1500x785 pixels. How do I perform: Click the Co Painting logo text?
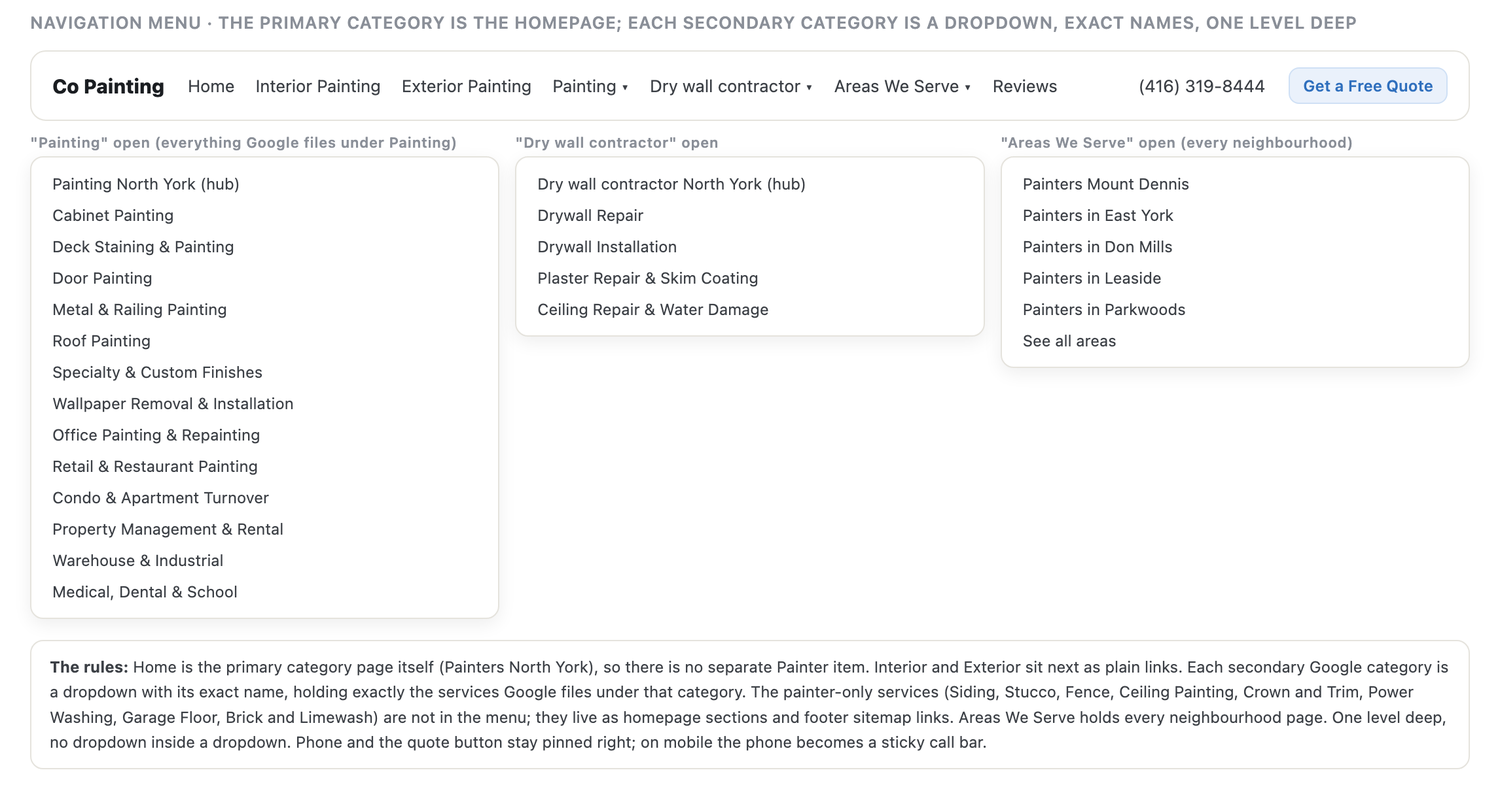click(108, 86)
